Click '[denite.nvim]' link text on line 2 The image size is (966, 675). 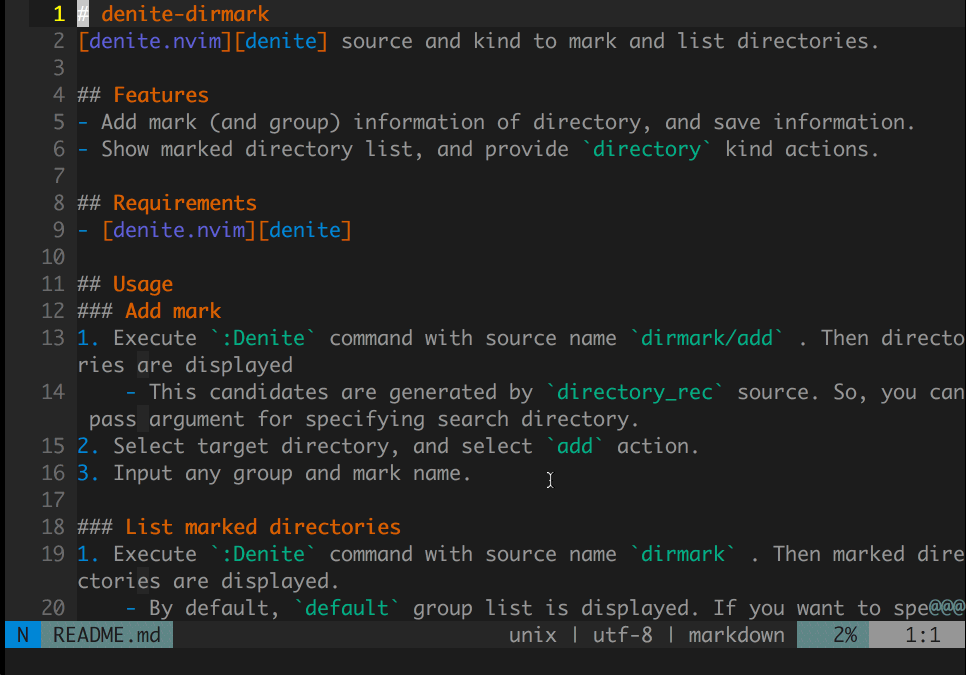(x=155, y=41)
